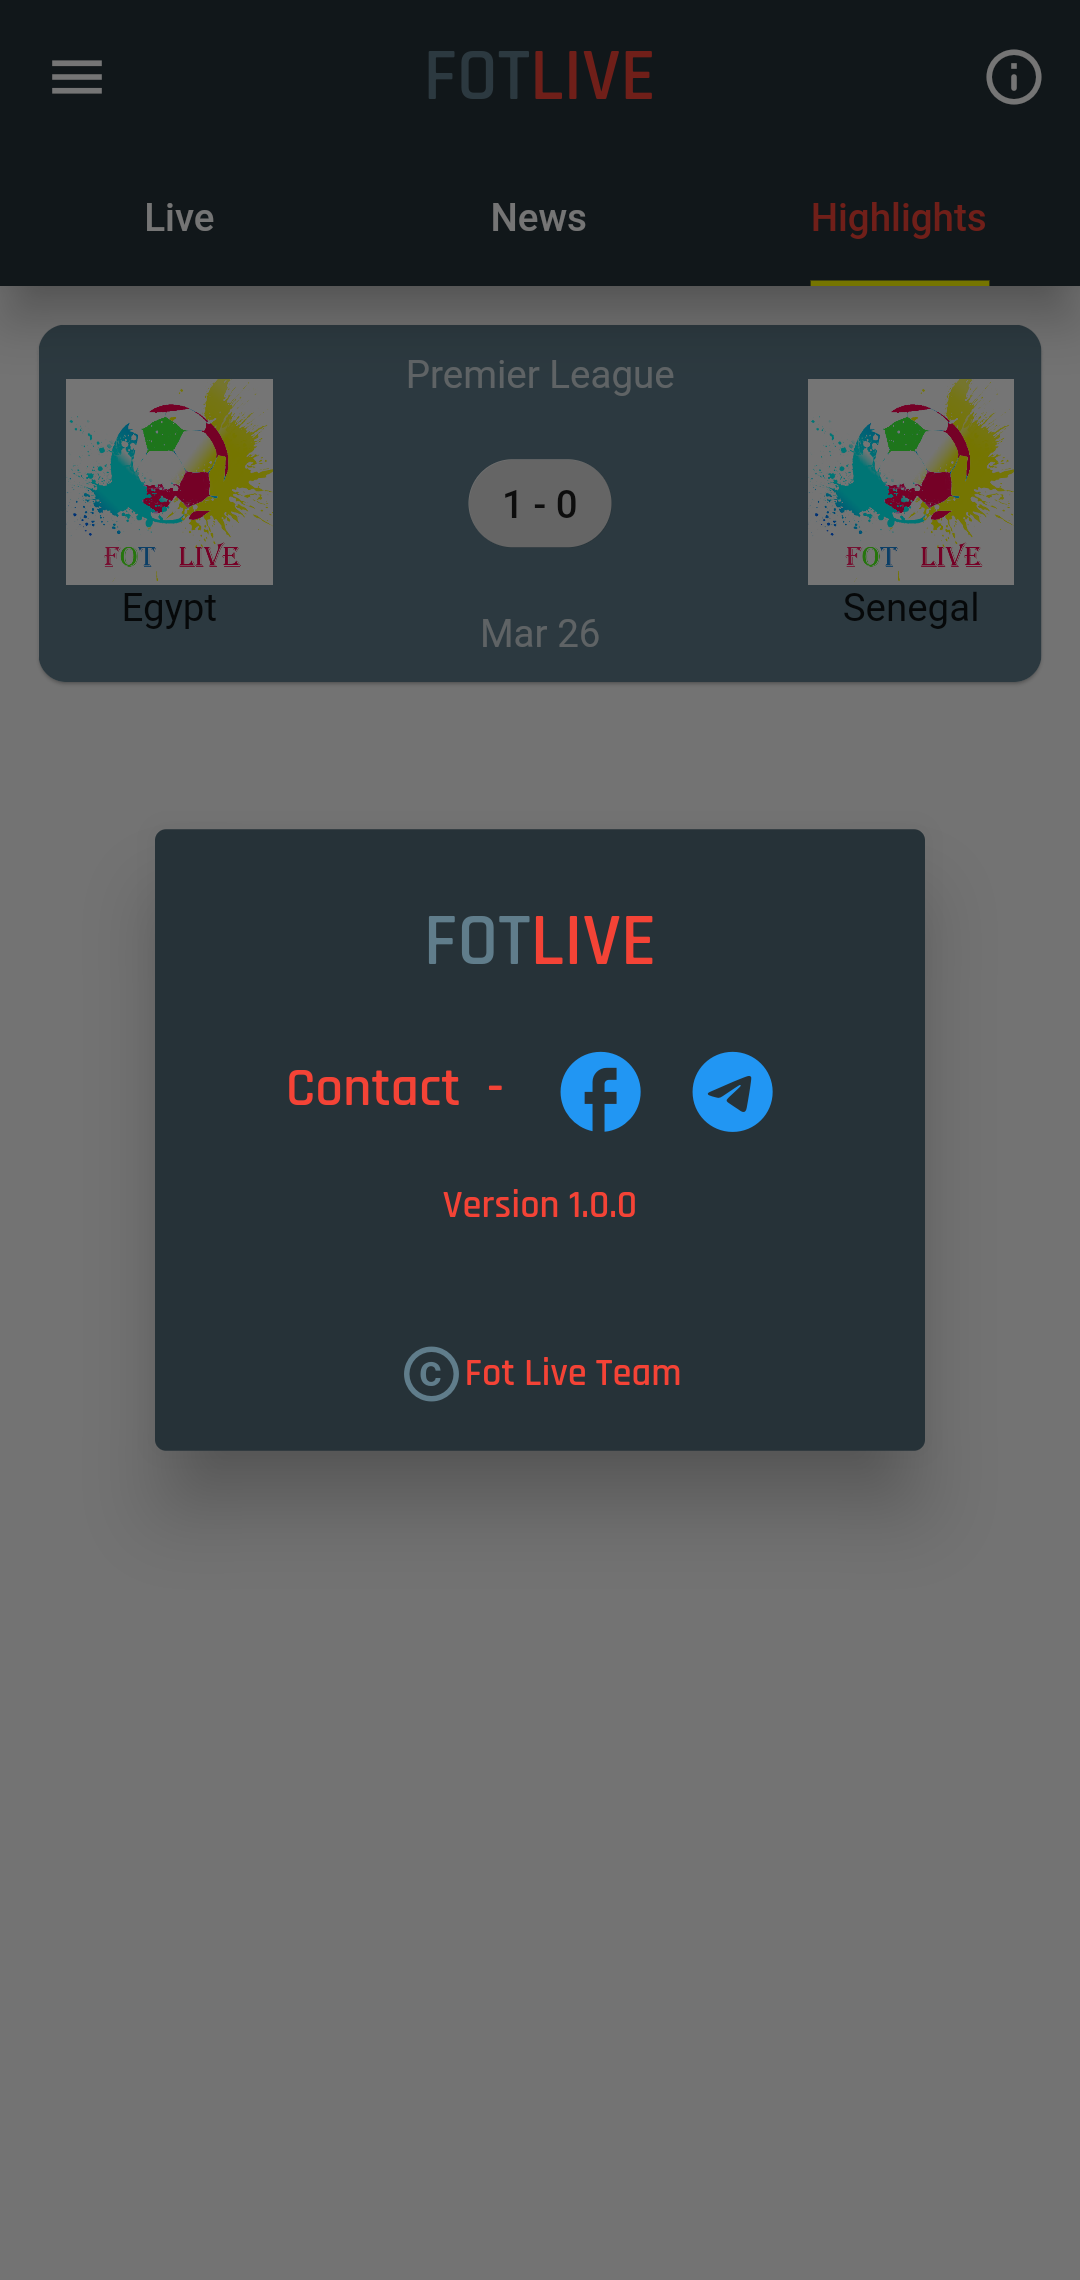Click the 1 - 0 score badge

click(x=540, y=503)
